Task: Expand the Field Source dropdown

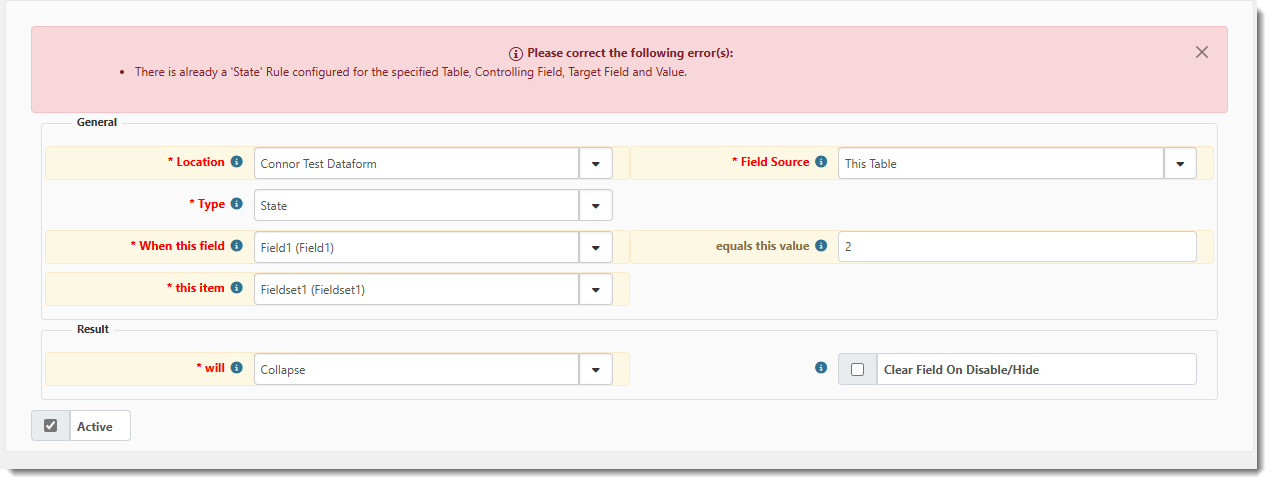Action: coord(1179,163)
